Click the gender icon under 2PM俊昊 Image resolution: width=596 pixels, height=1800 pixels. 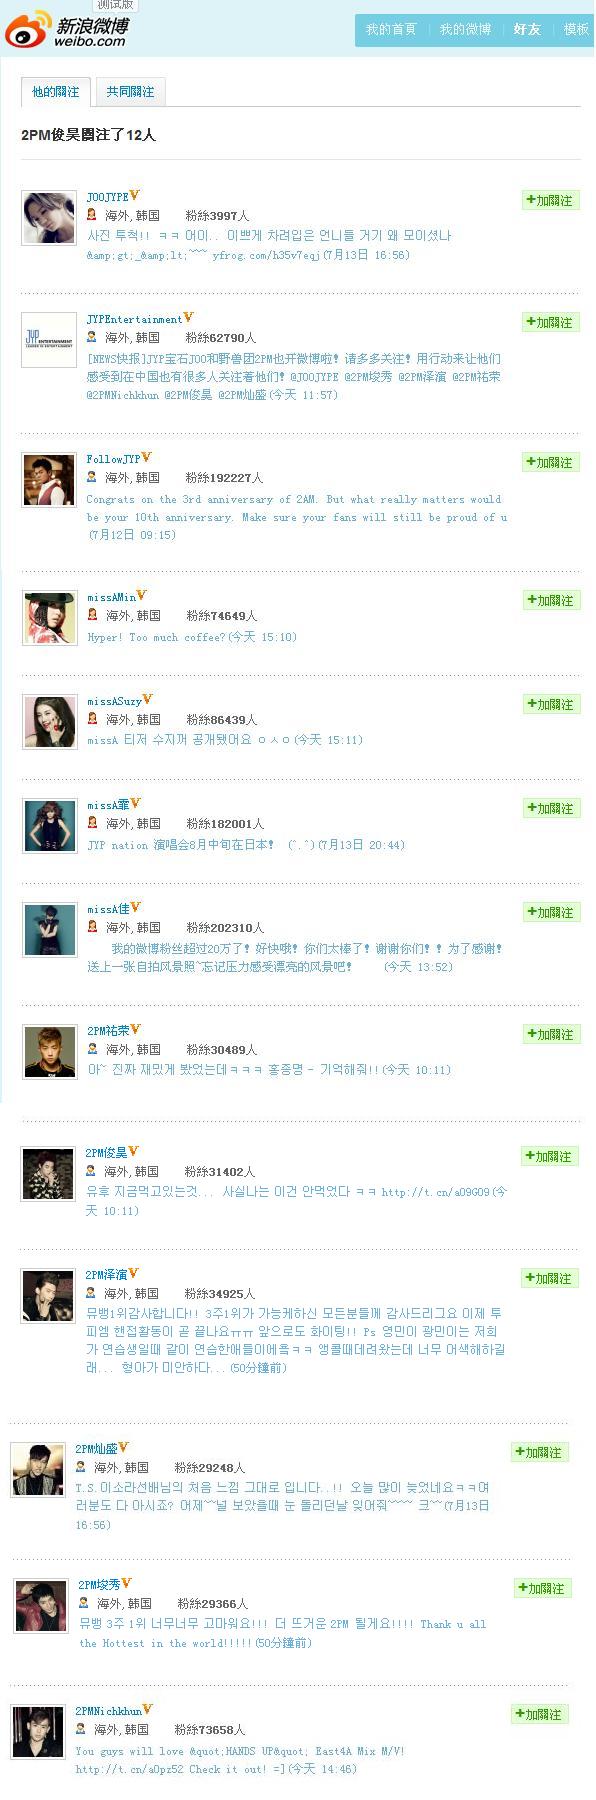[91, 1171]
